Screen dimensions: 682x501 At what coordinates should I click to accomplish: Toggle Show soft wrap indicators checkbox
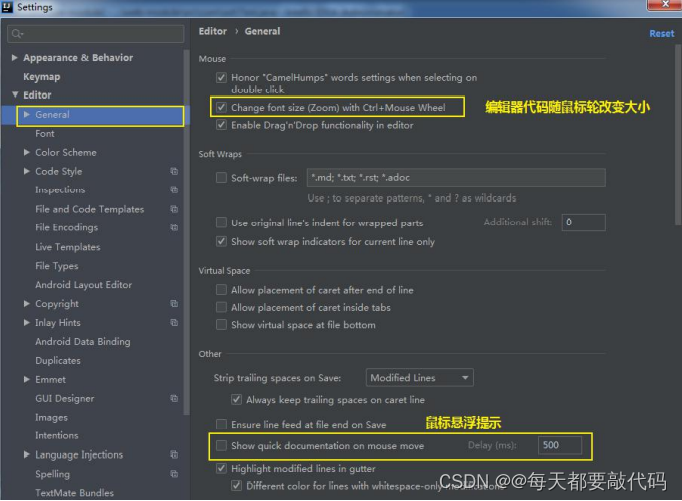221,241
